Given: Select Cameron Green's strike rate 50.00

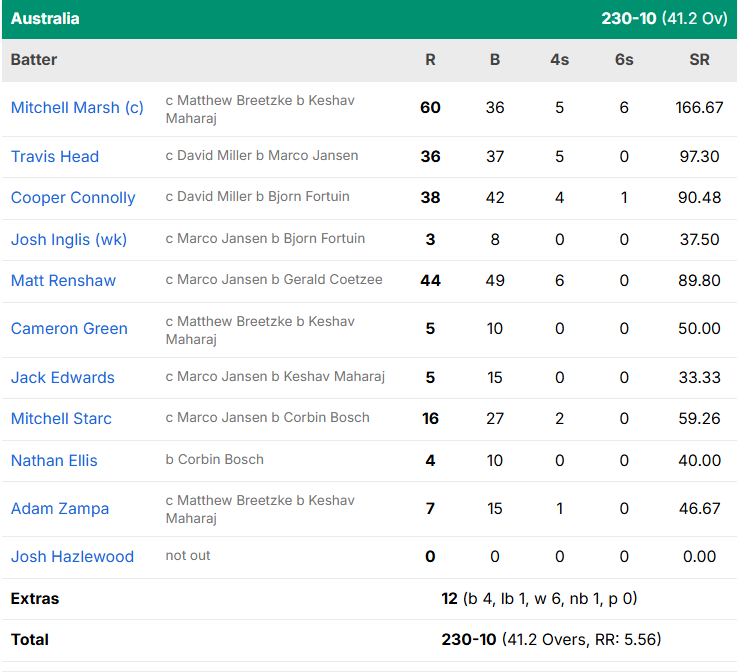Looking at the screenshot, I should tap(699, 329).
